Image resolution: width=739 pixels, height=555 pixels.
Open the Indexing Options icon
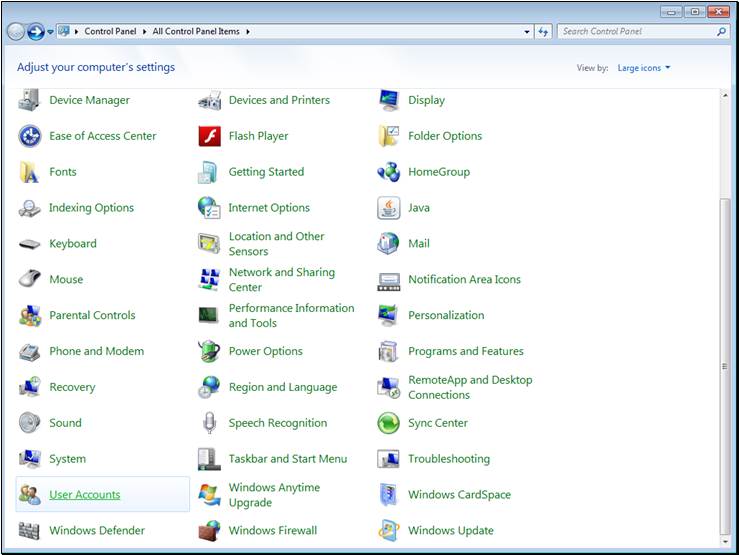tap(29, 208)
